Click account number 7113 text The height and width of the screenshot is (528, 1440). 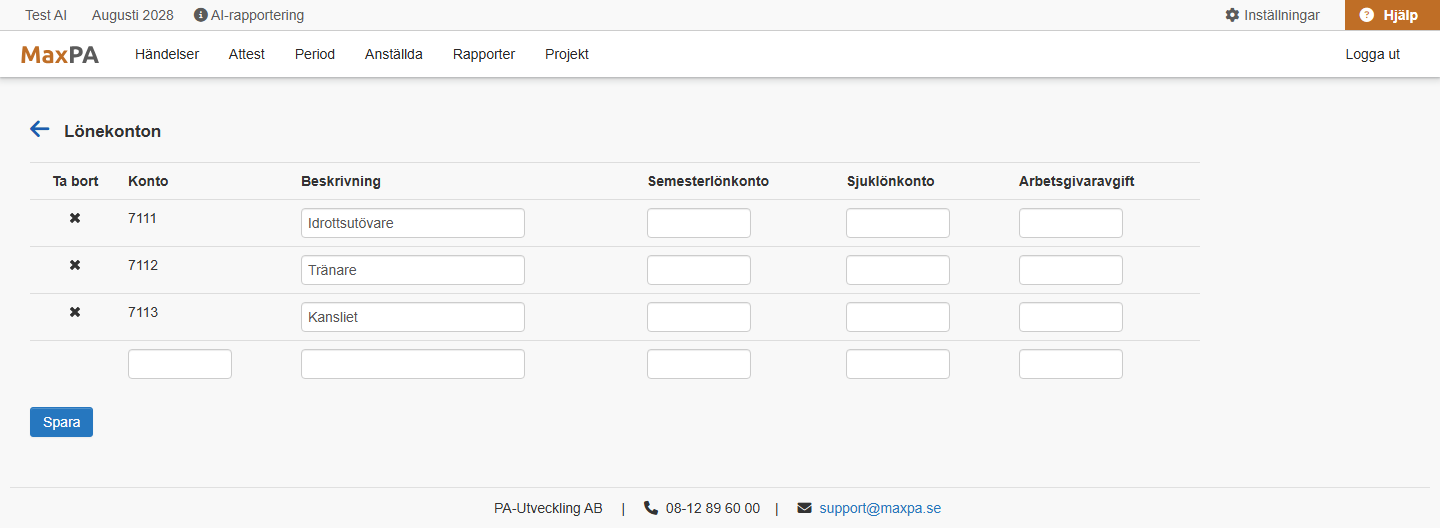tap(143, 312)
